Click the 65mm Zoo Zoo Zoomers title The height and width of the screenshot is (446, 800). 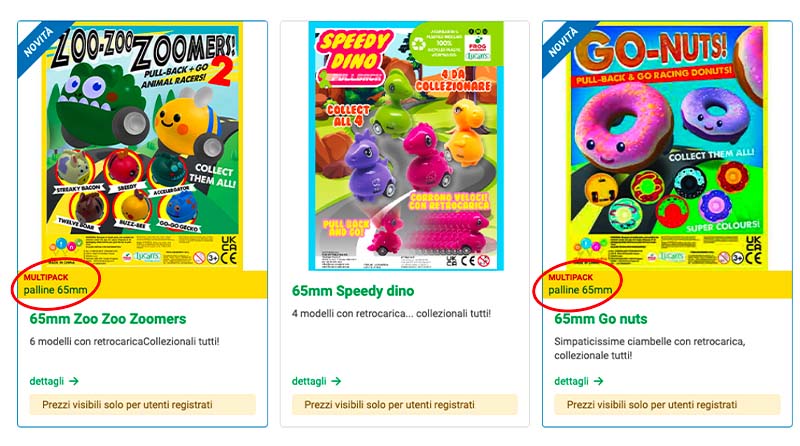tap(108, 319)
